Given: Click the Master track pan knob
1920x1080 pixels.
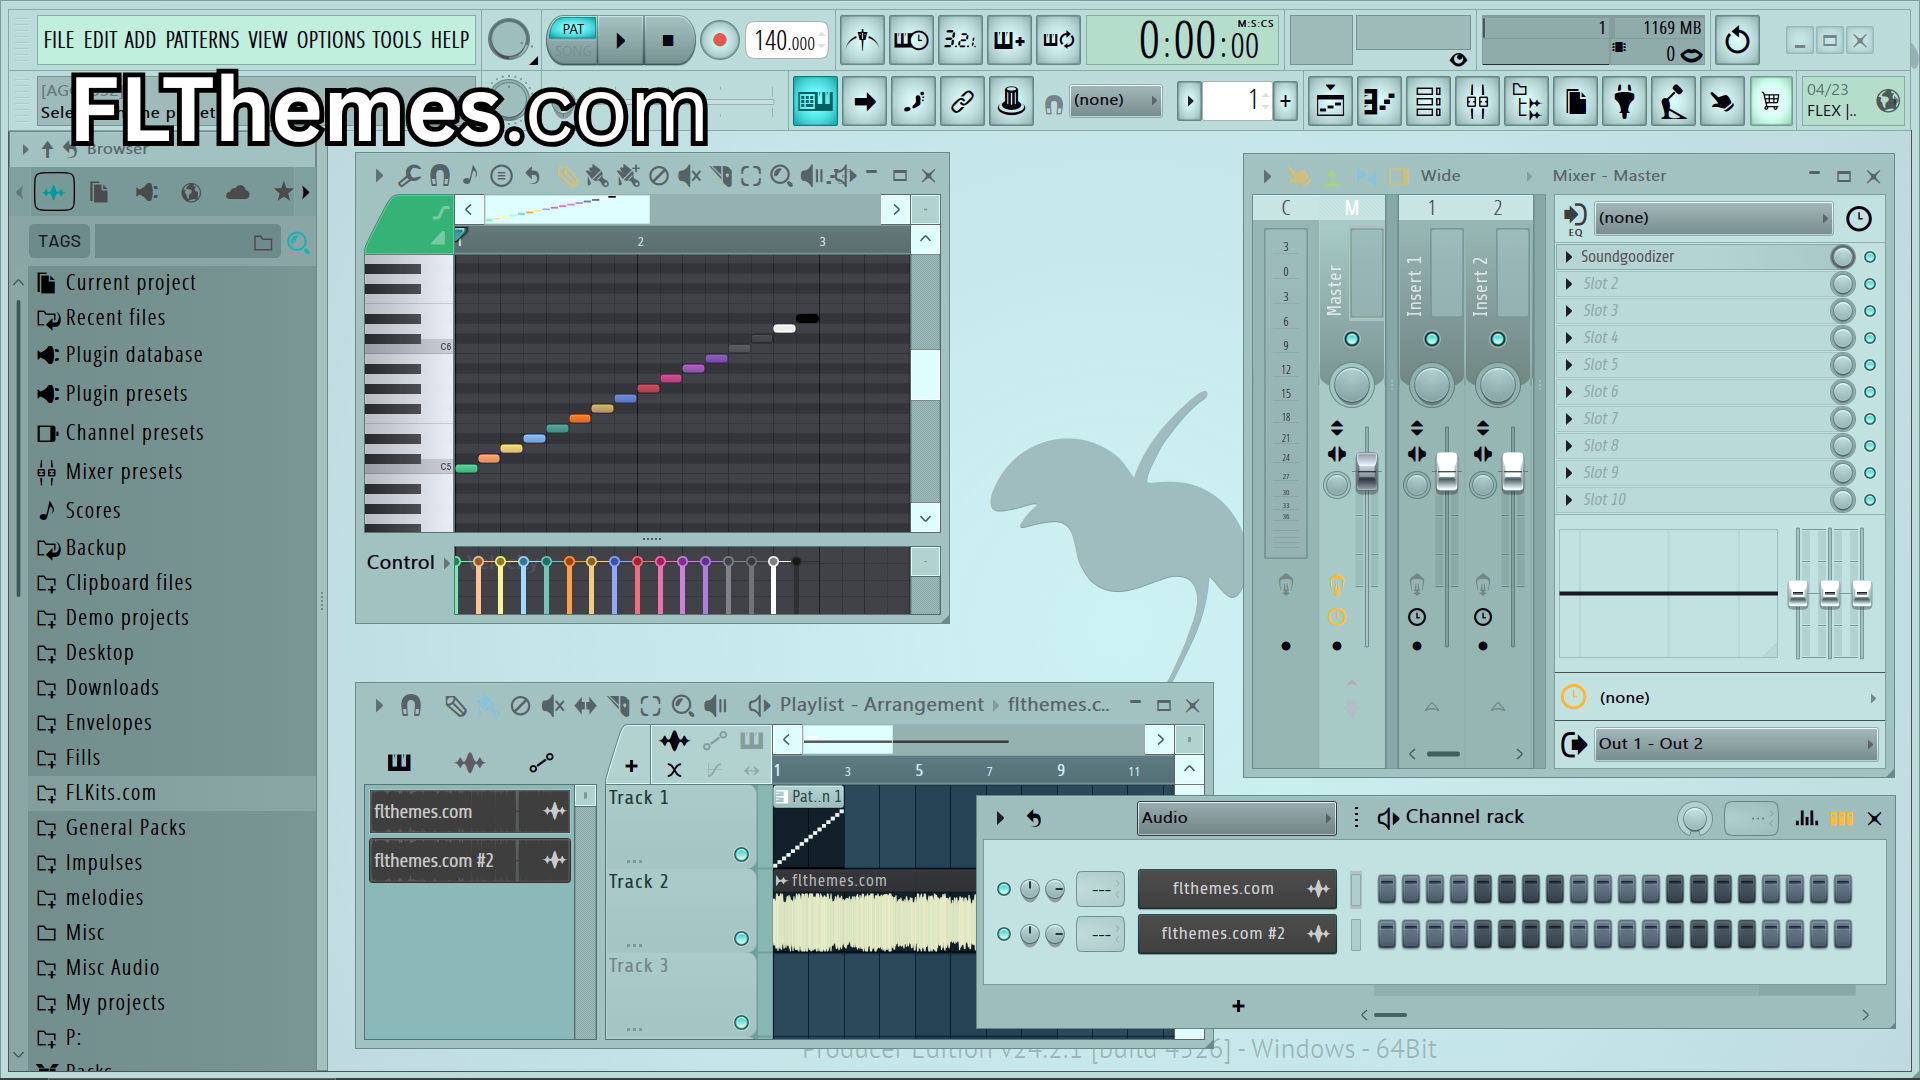Looking at the screenshot, I should coord(1352,386).
